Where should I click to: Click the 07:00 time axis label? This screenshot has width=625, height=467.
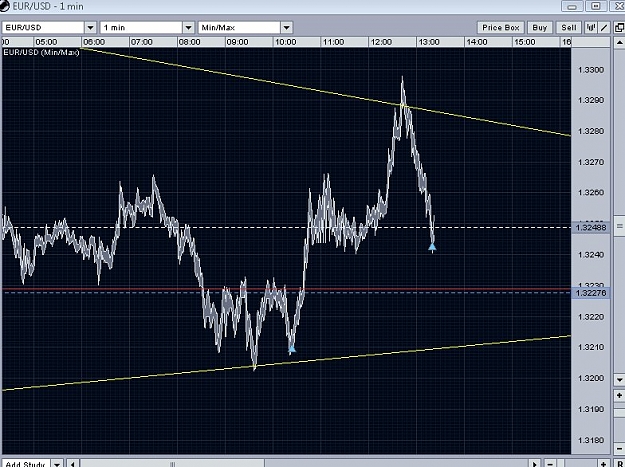[x=142, y=42]
